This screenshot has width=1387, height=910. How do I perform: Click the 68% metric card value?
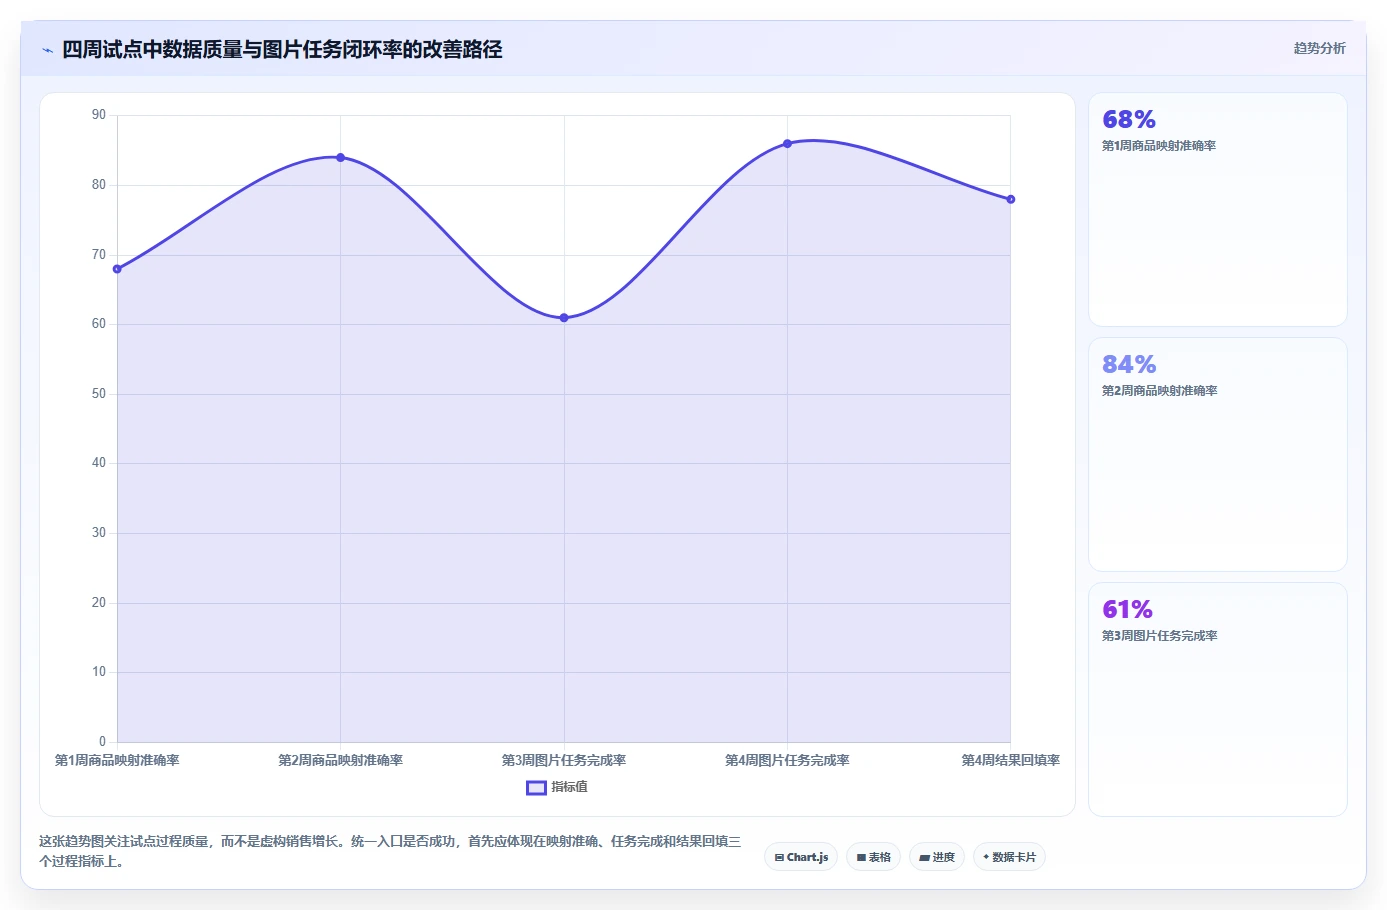(x=1129, y=119)
